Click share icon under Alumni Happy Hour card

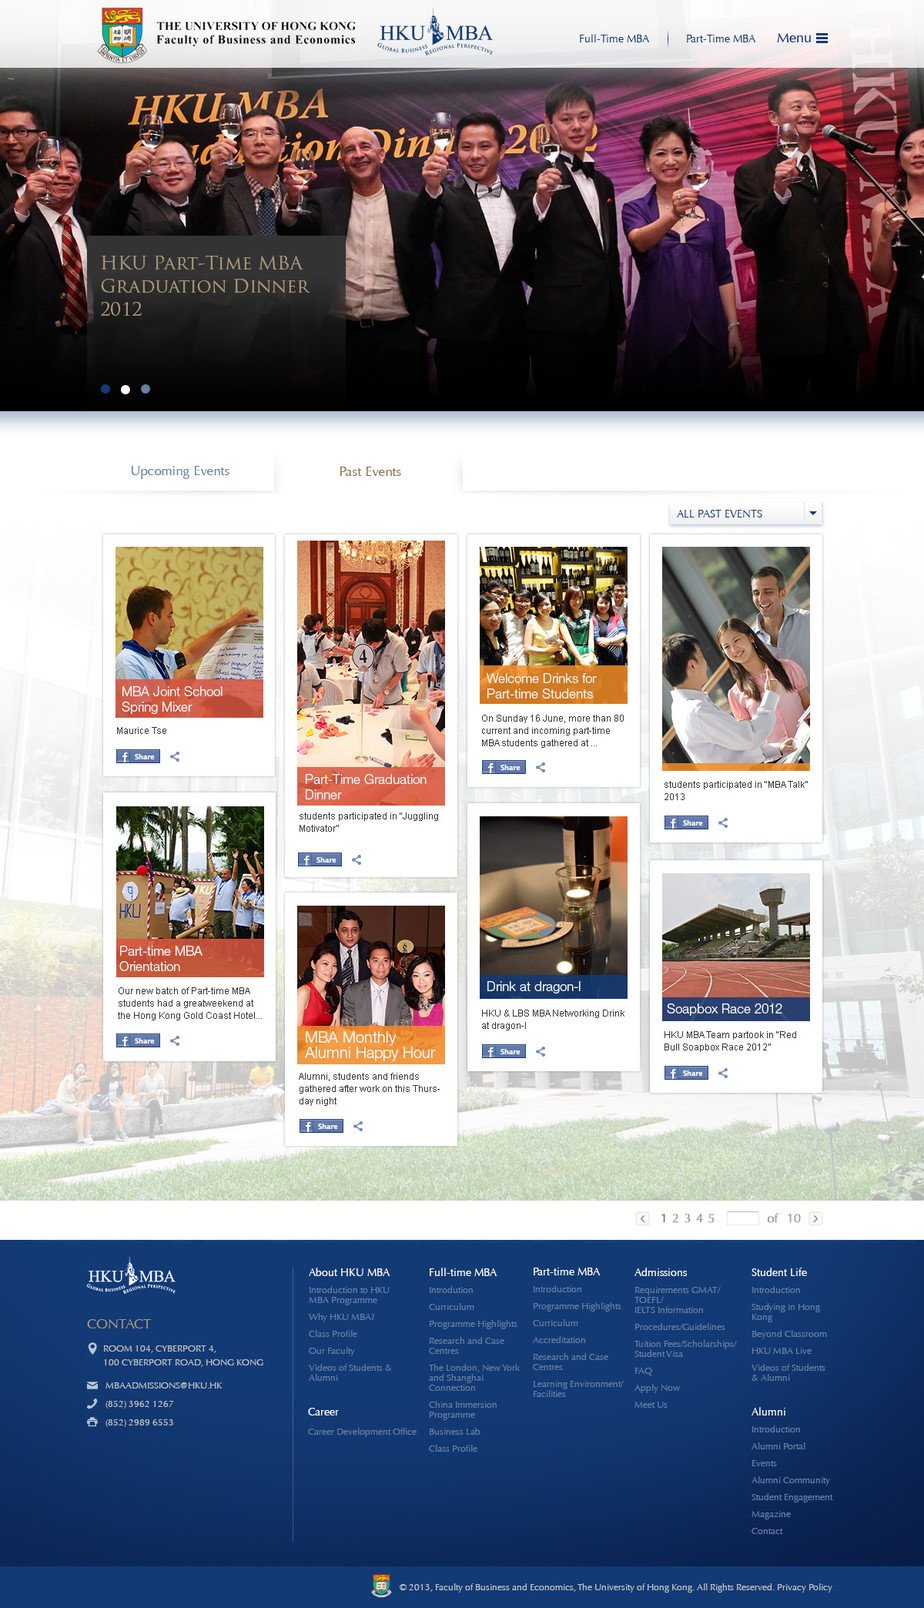coord(358,1126)
